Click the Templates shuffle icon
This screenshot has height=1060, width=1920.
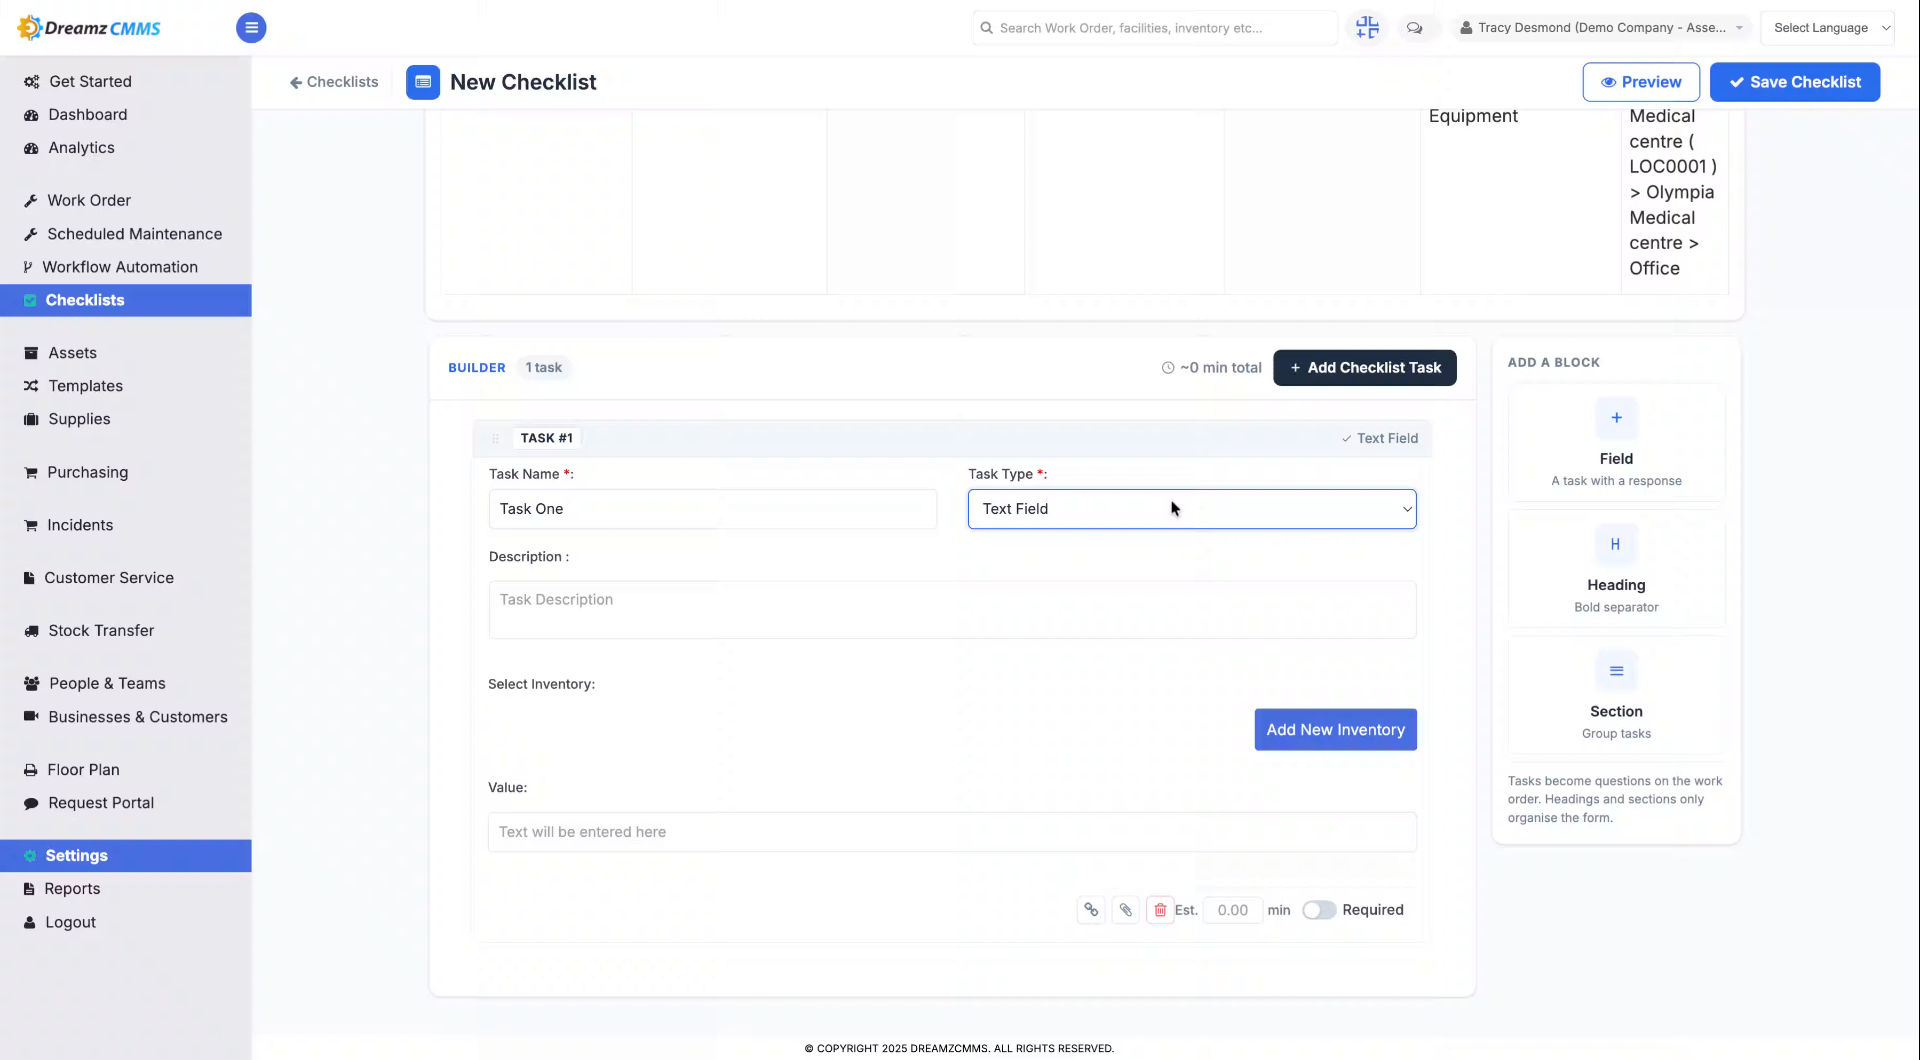pos(31,386)
